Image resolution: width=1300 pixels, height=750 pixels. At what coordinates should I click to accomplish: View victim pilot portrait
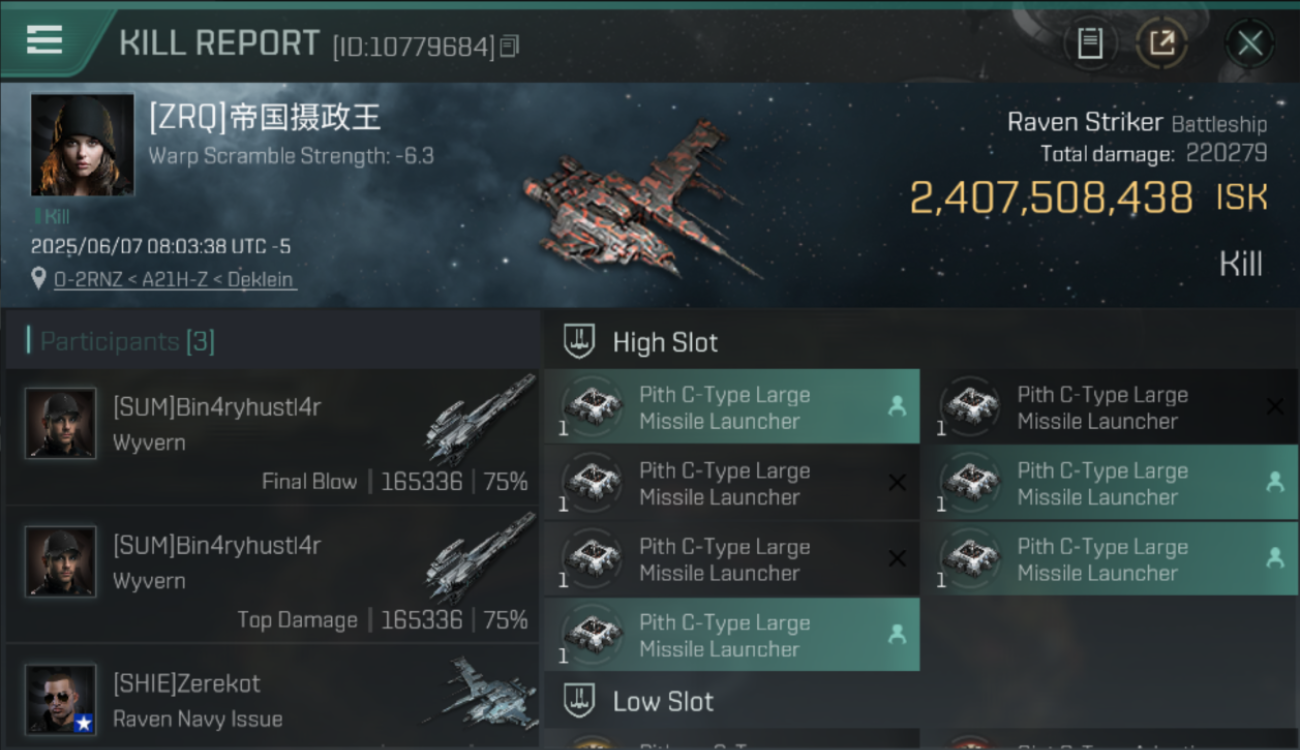coord(82,145)
